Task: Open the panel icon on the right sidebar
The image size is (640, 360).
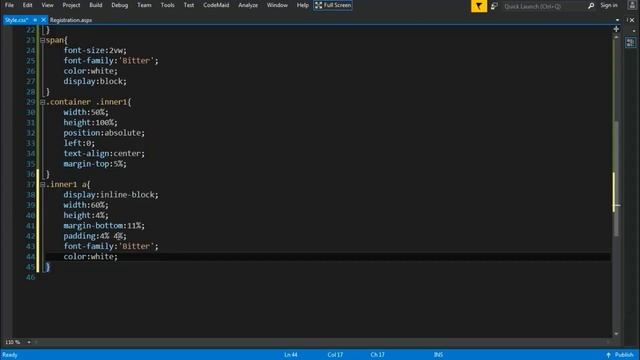Action: (630, 42)
